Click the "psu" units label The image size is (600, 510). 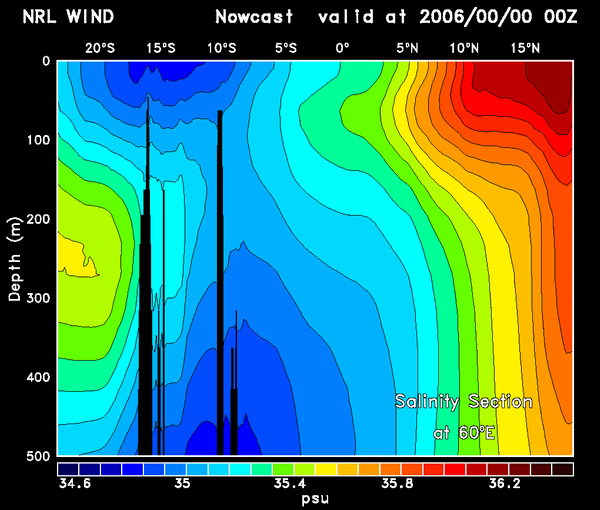[315, 499]
